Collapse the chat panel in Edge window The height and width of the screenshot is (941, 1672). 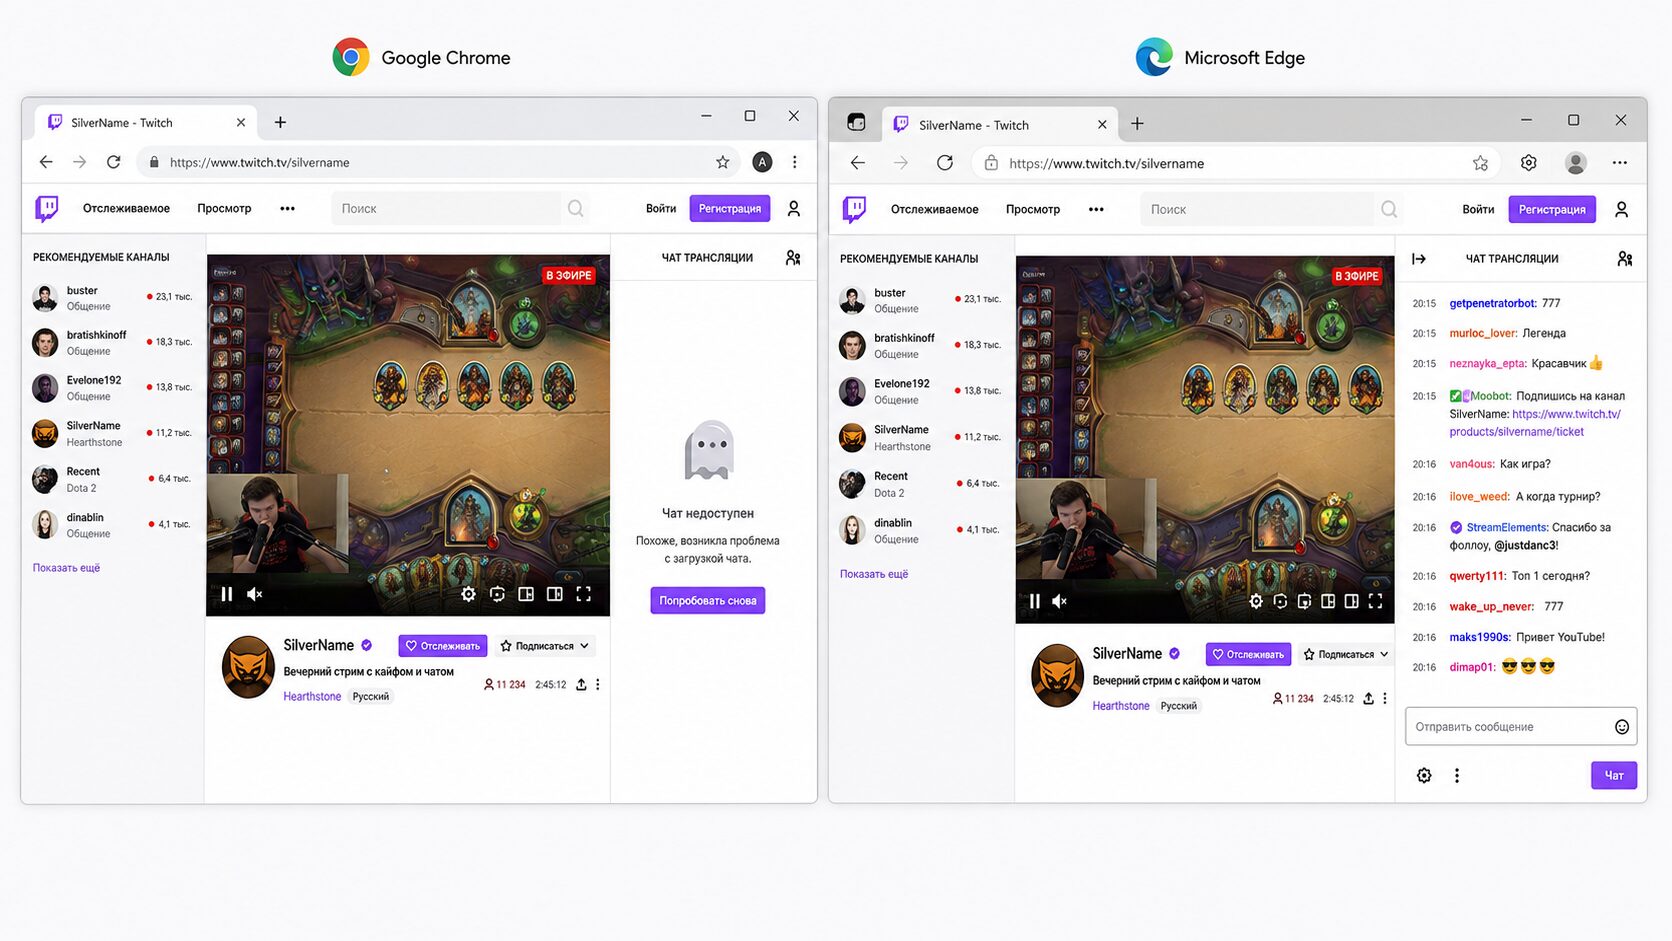[x=1419, y=259]
